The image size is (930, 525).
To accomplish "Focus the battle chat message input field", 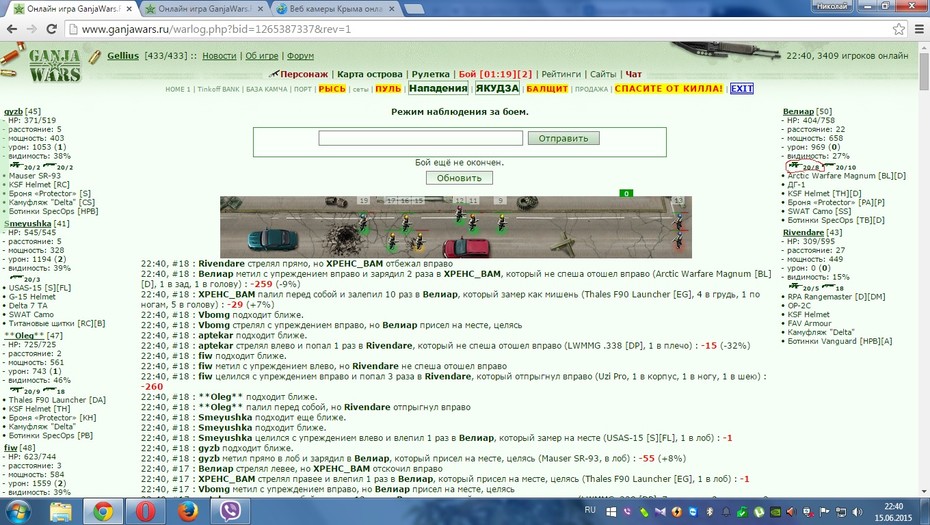I will (x=421, y=138).
